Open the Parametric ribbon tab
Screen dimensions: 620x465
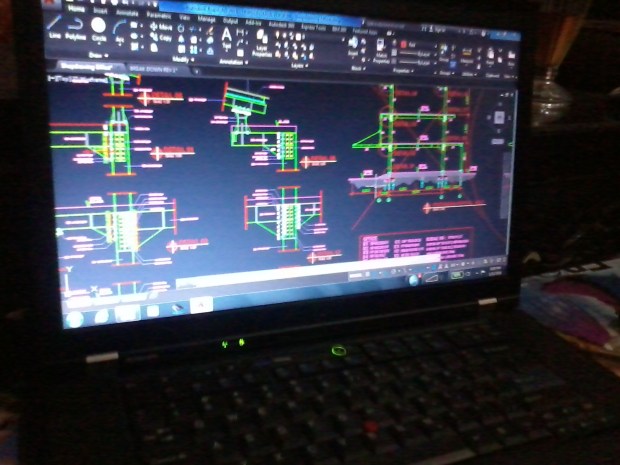click(x=159, y=15)
